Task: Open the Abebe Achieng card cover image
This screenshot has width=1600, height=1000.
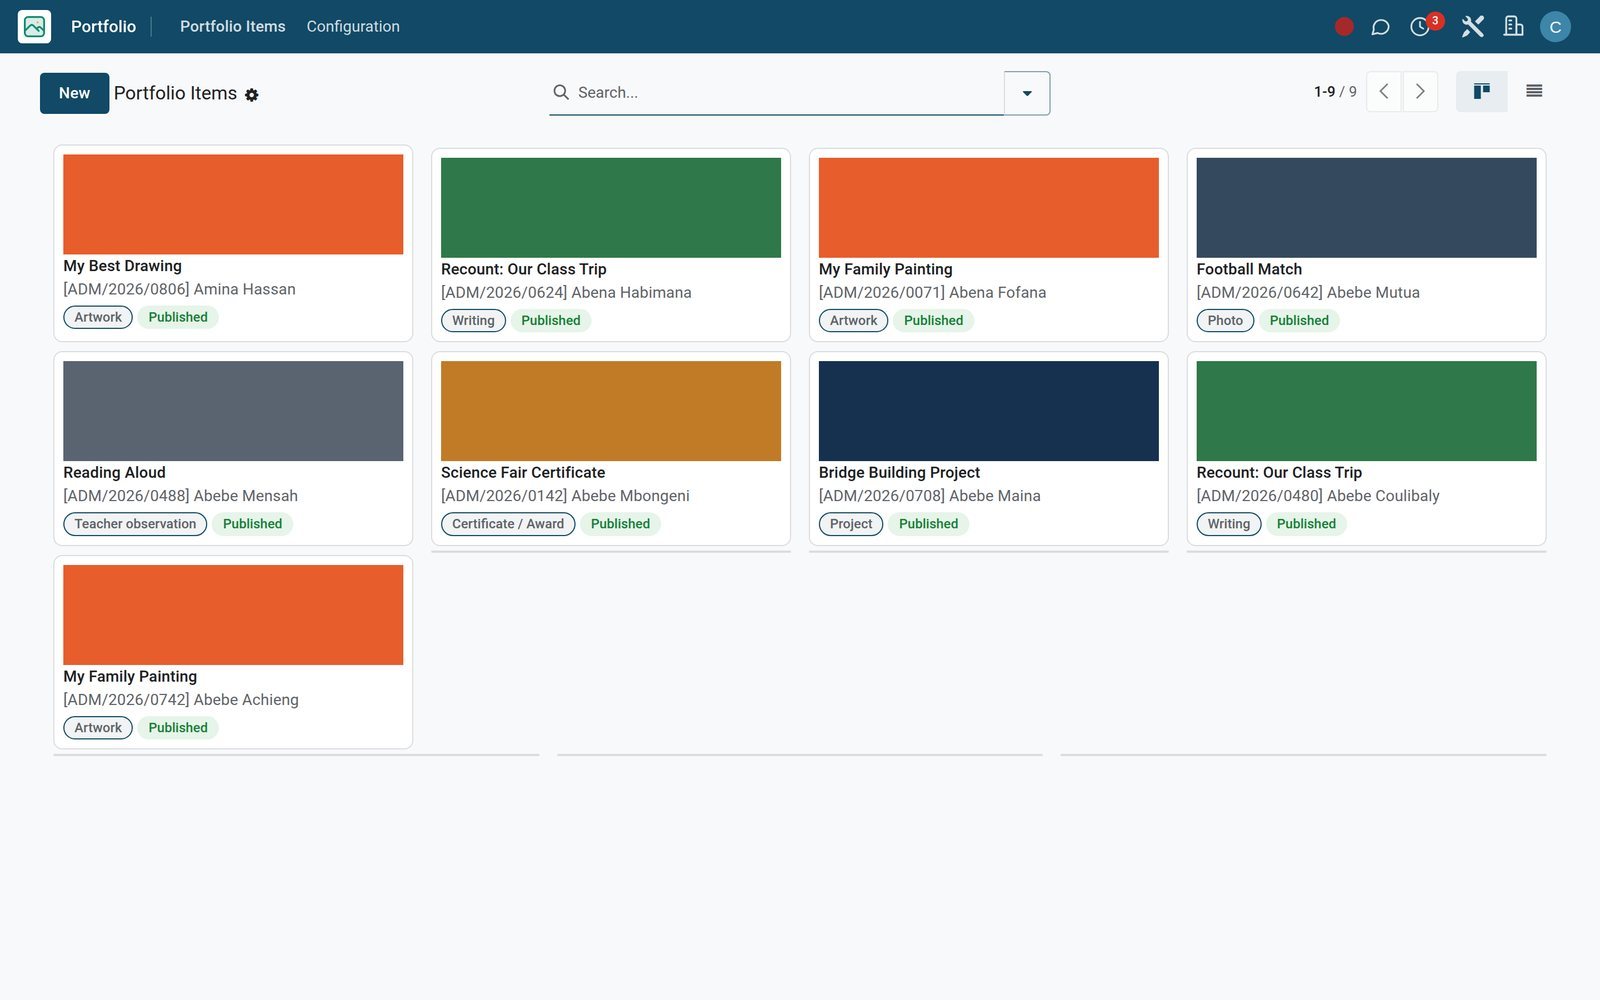Action: (233, 615)
